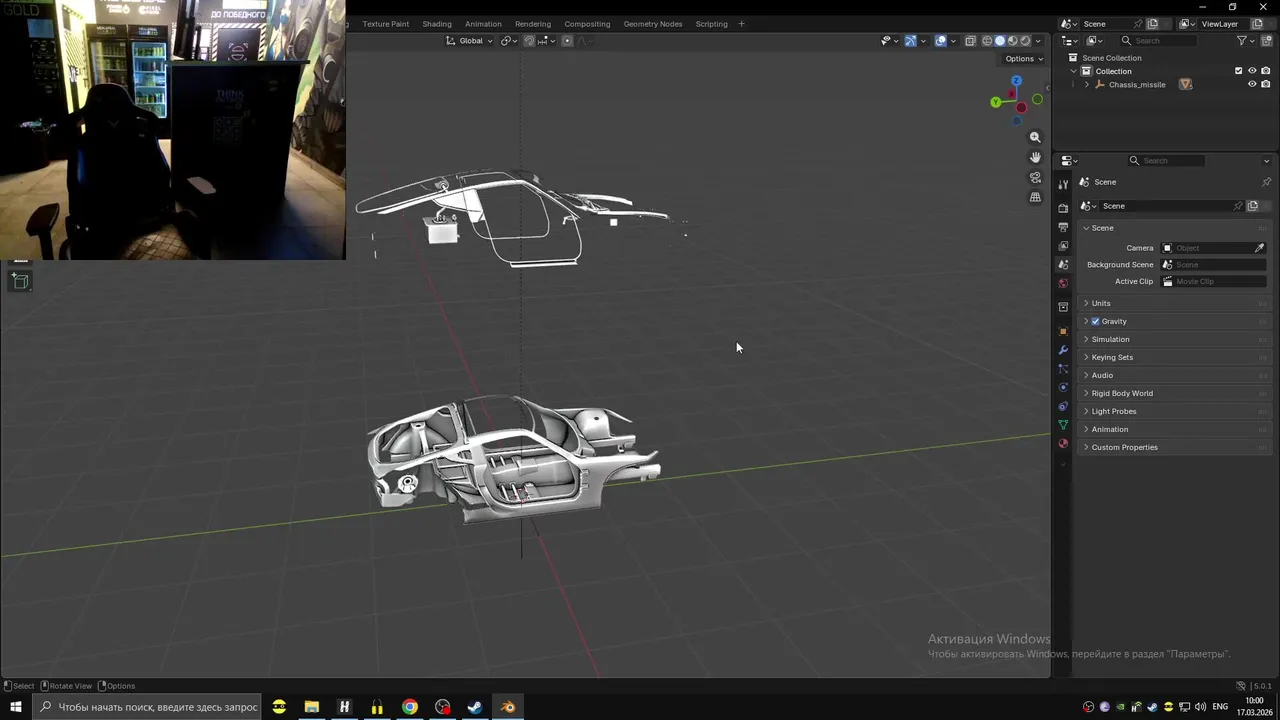
Task: Switch between perspective and orthographic grid icon
Action: click(1035, 197)
